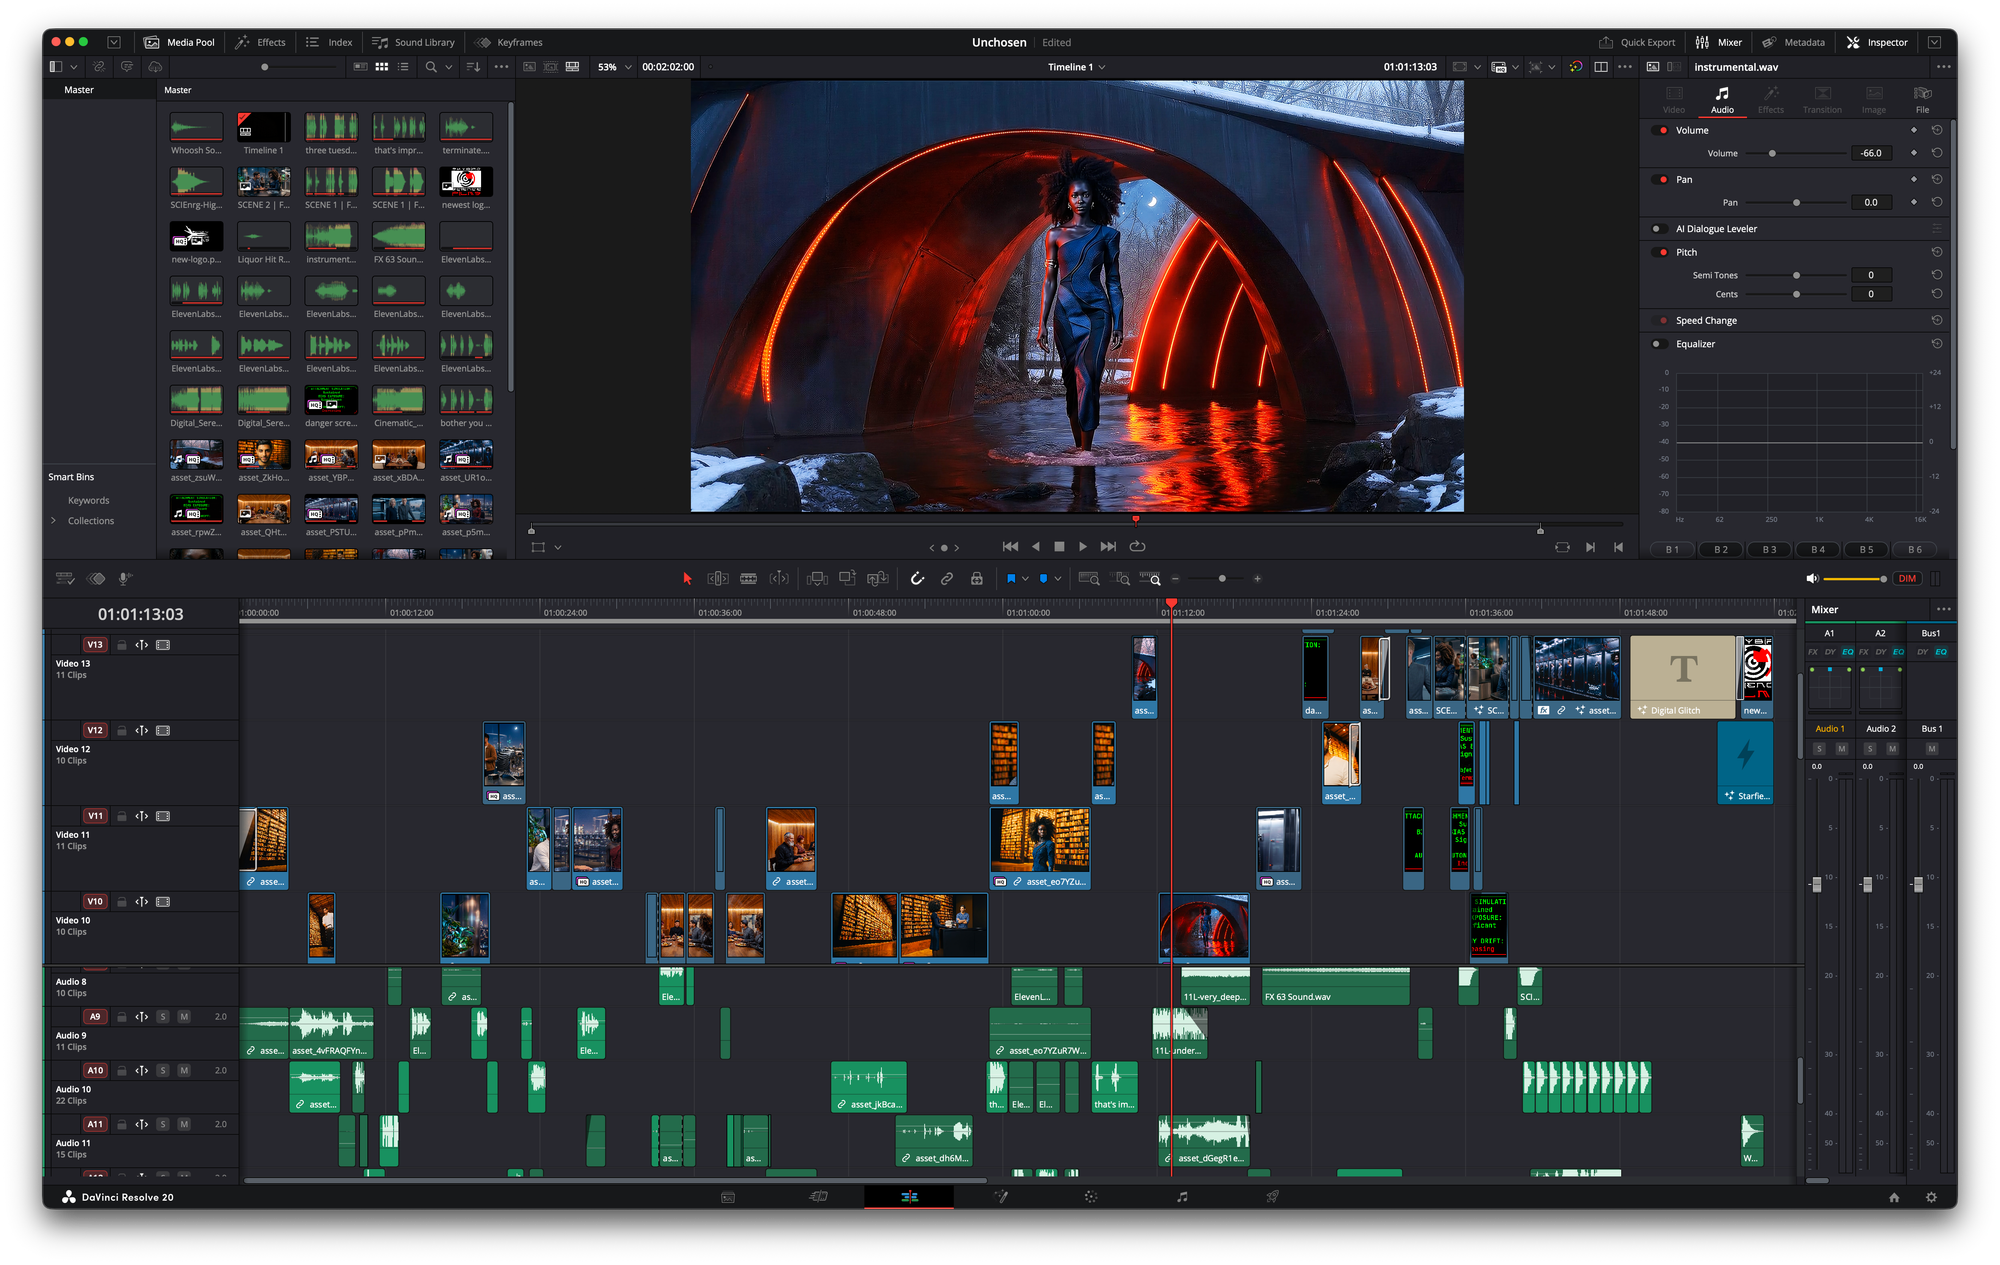This screenshot has height=1265, width=2000.
Task: Click the Quick Export button
Action: pos(1637,43)
